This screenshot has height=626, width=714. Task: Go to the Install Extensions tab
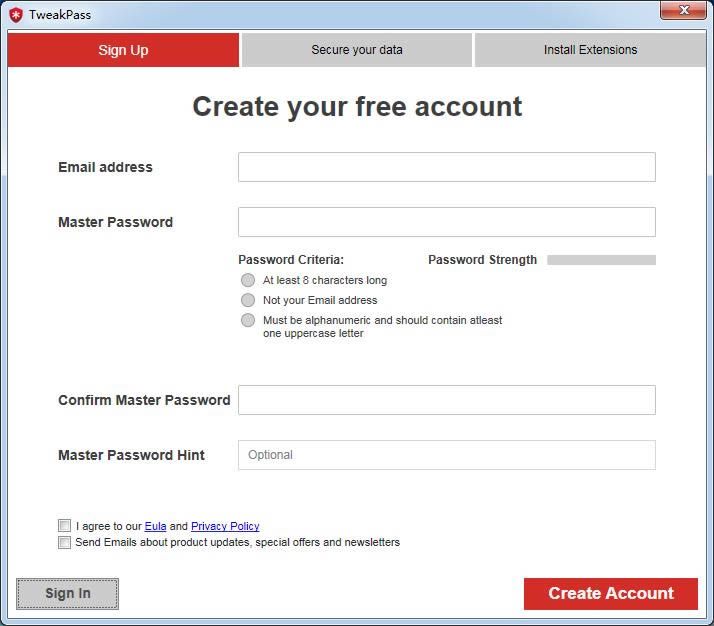(x=590, y=50)
